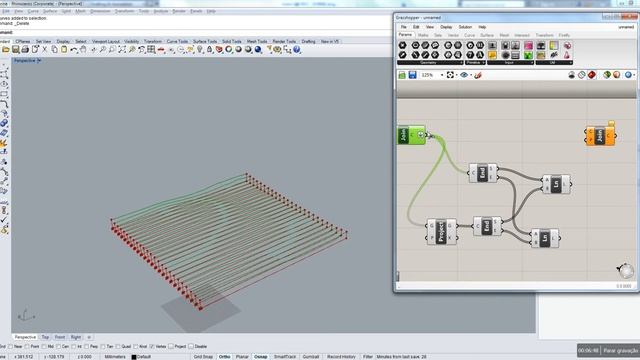Click the green Gradient component icon in Input

pyautogui.click(x=529, y=55)
